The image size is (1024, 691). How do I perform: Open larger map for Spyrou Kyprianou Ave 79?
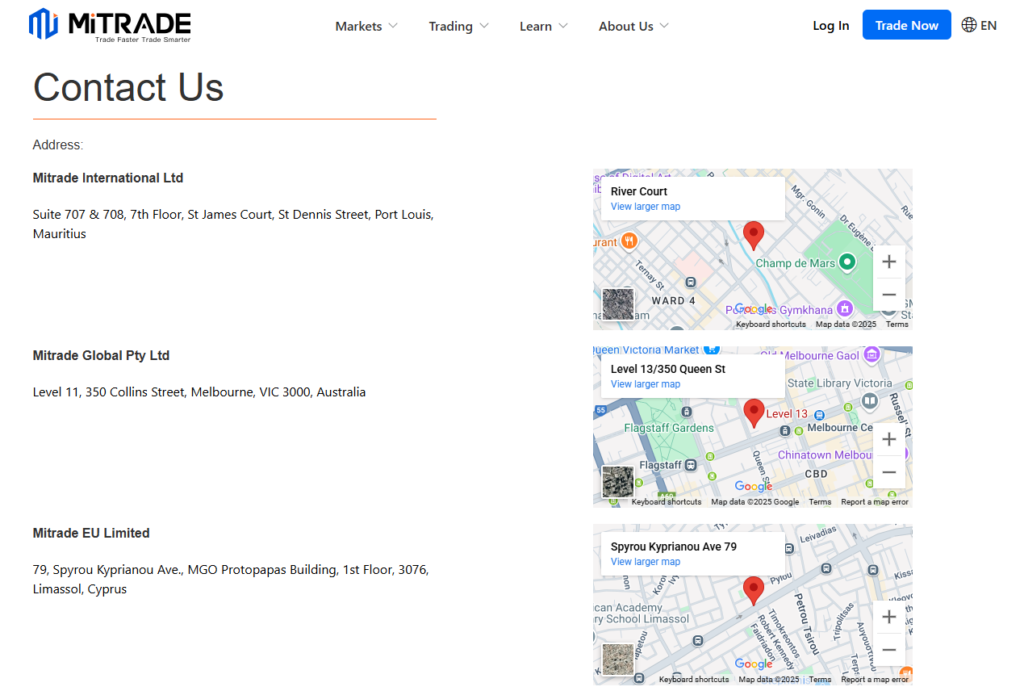click(645, 562)
